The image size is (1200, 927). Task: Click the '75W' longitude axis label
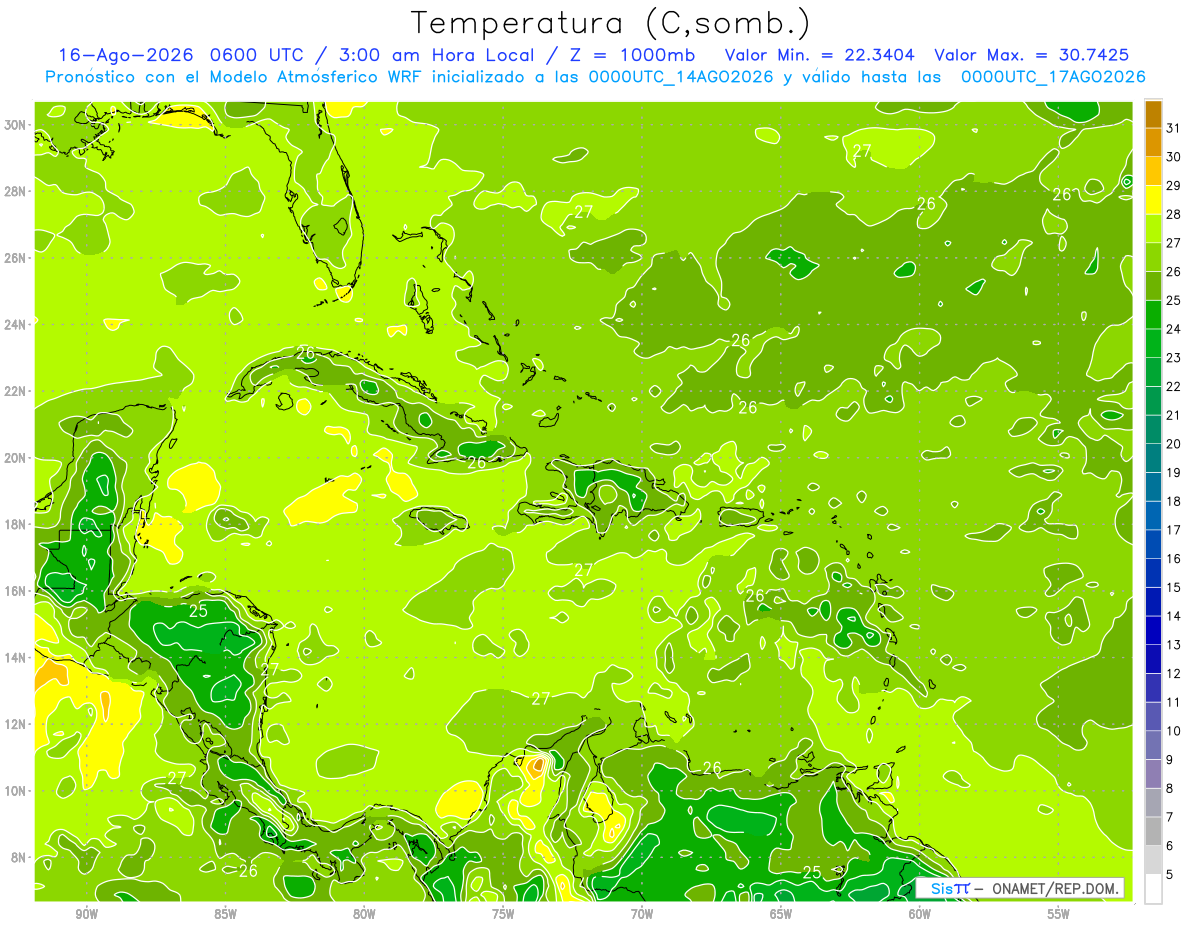(503, 914)
